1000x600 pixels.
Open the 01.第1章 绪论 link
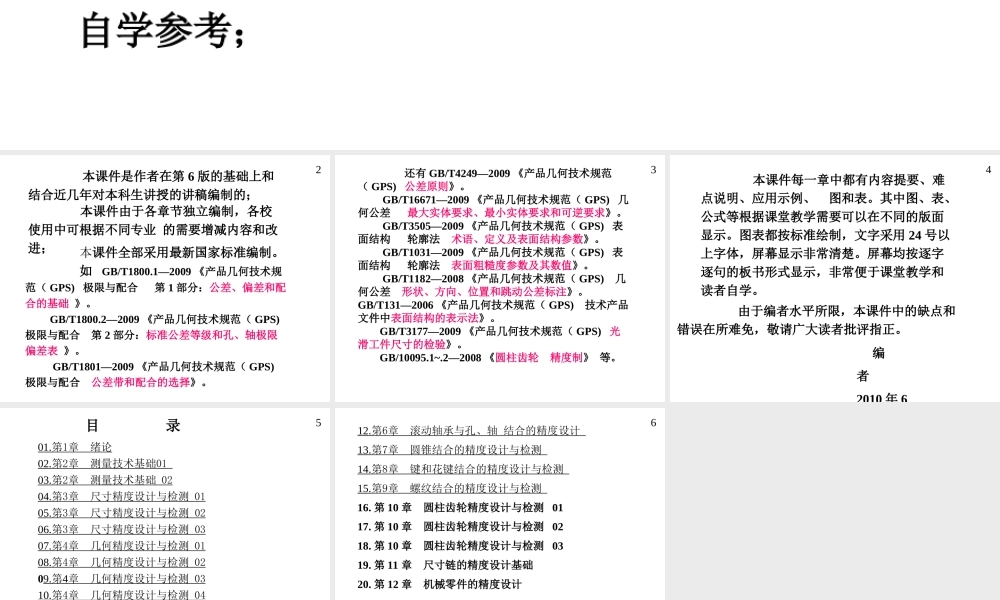(x=75, y=447)
